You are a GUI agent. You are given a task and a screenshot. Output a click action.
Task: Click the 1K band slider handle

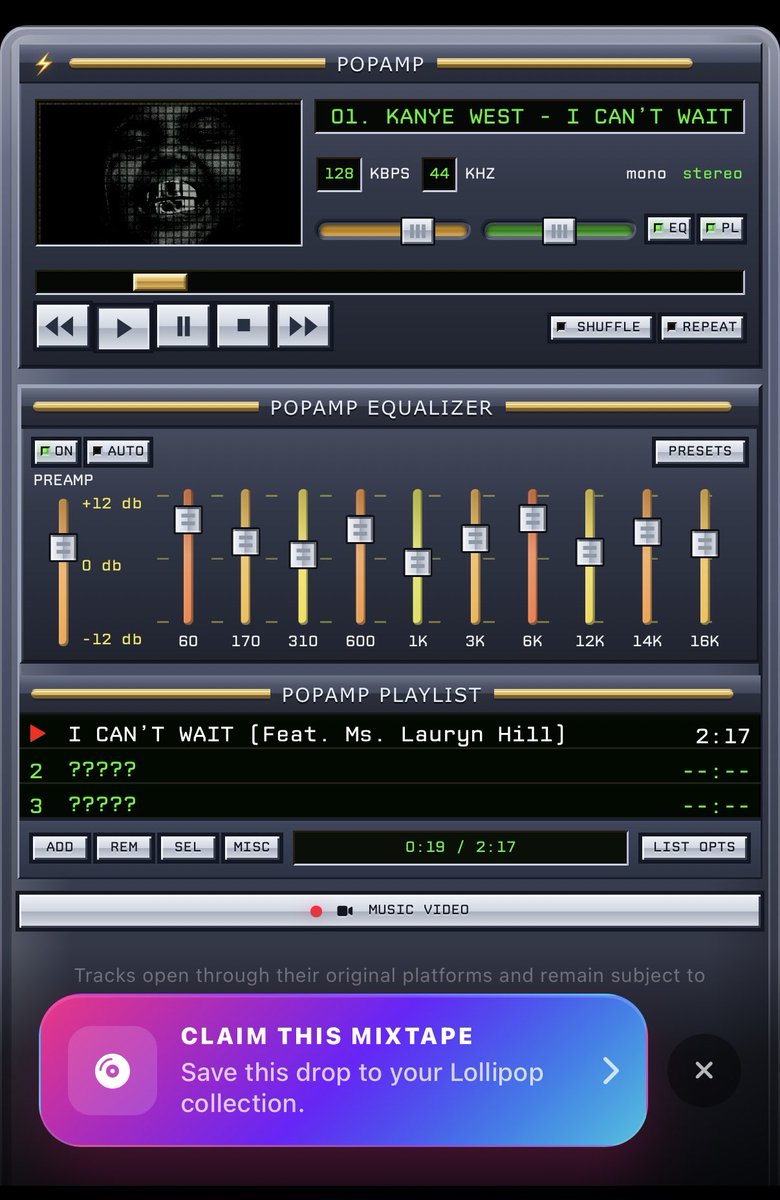[418, 563]
